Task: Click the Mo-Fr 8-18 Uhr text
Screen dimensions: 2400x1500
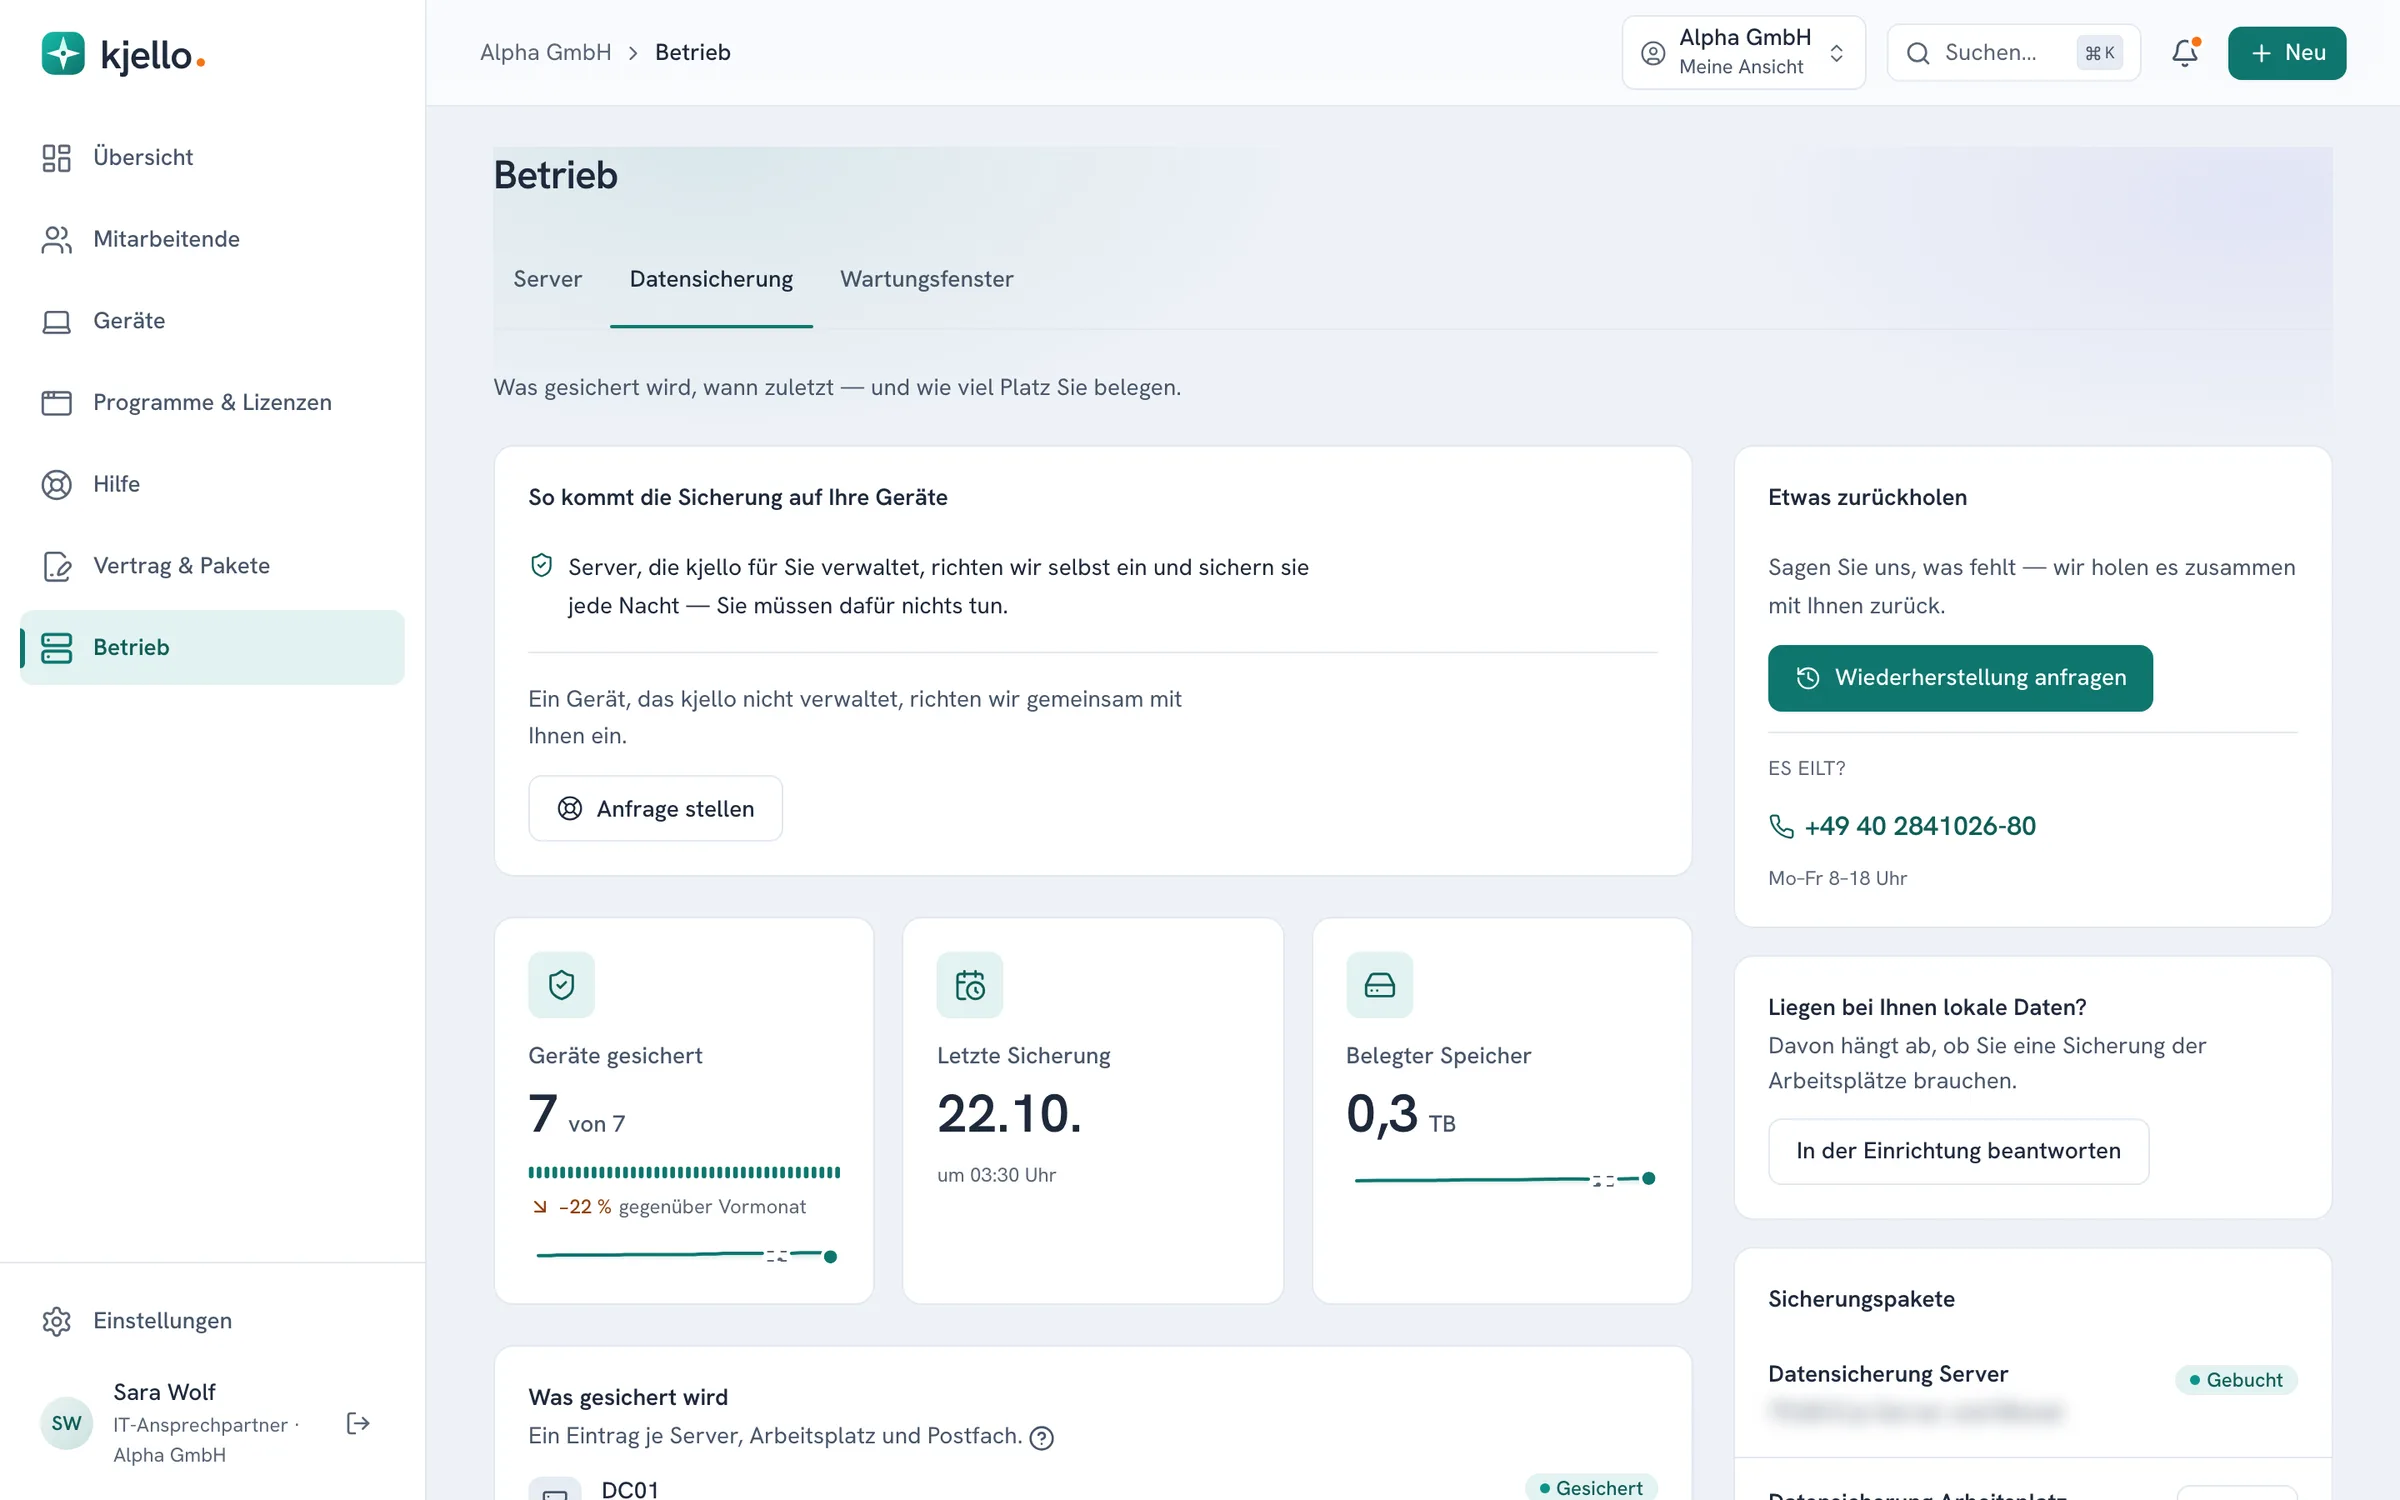Action: pos(1837,878)
